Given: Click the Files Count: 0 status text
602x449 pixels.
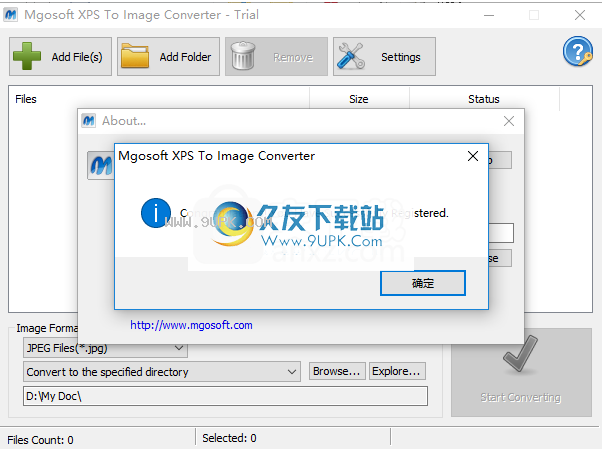Looking at the screenshot, I should (x=40, y=440).
